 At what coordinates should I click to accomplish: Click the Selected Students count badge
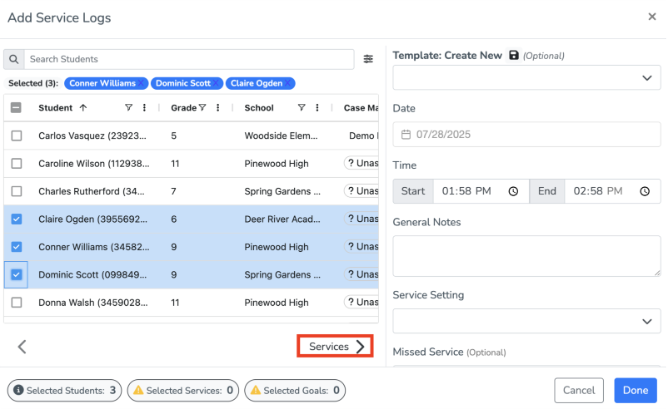(x=64, y=390)
